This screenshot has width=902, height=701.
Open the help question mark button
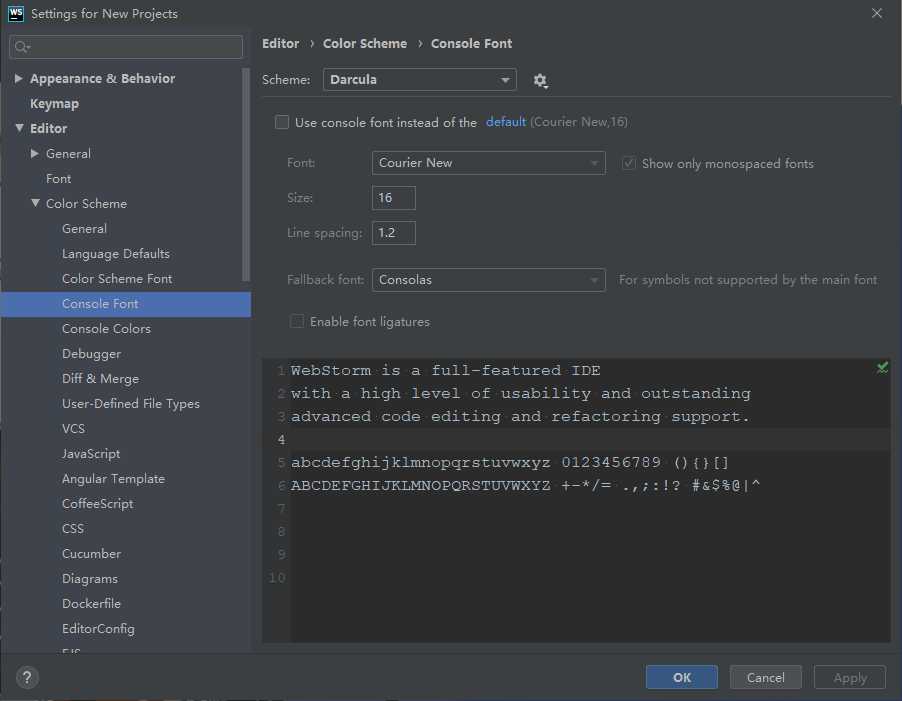[x=27, y=677]
